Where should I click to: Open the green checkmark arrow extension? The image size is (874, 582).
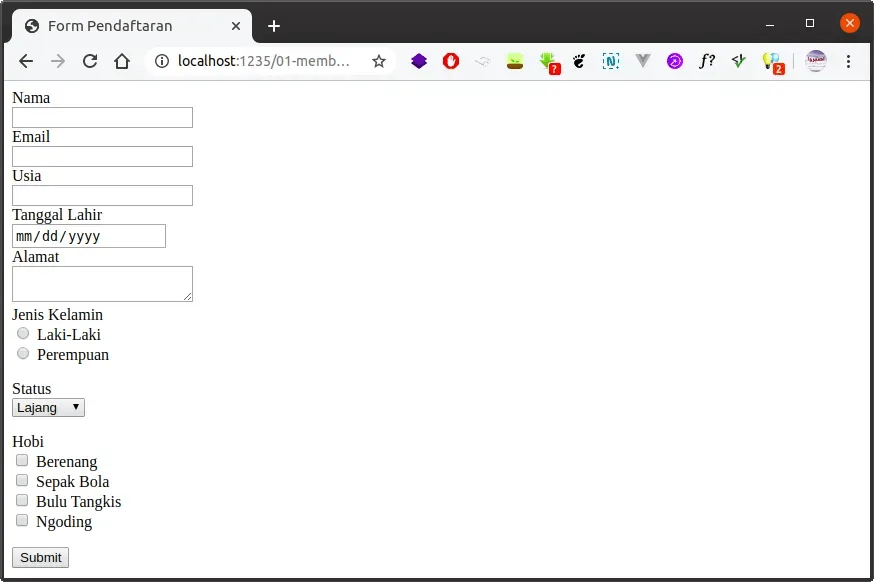click(x=739, y=61)
